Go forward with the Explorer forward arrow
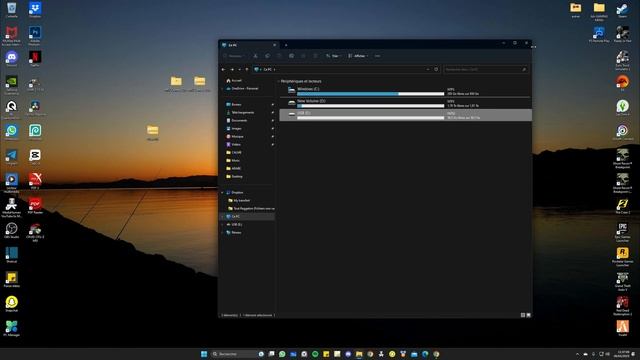The height and width of the screenshot is (360, 640). click(232, 69)
